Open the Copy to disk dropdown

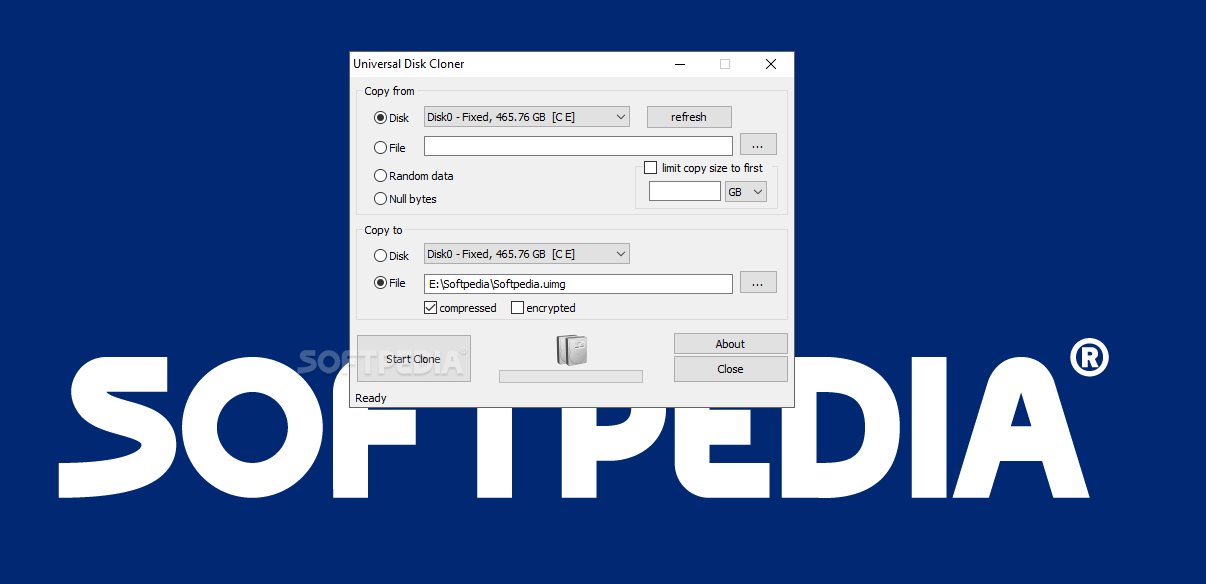pyautogui.click(x=527, y=255)
